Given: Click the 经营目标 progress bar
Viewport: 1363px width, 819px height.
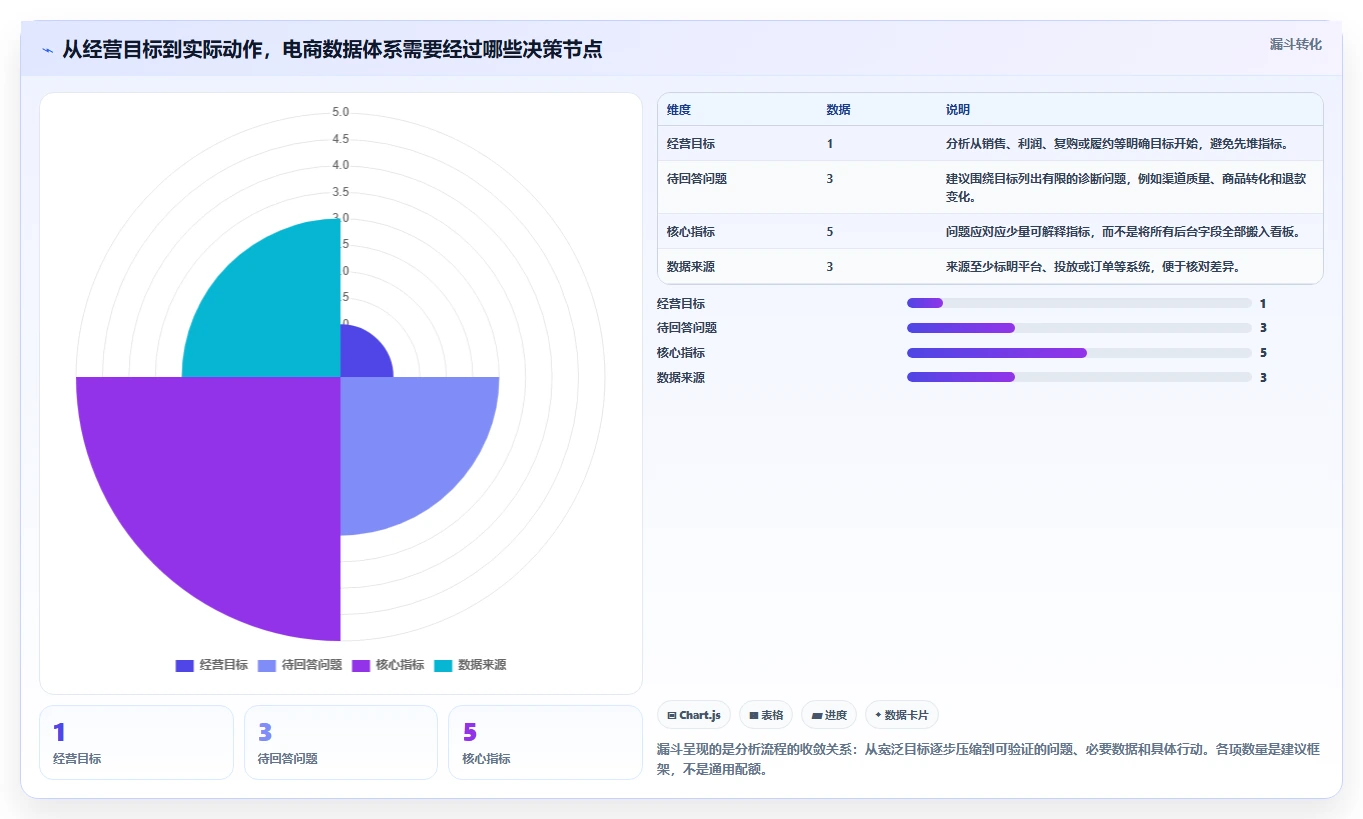Looking at the screenshot, I should point(1079,303).
